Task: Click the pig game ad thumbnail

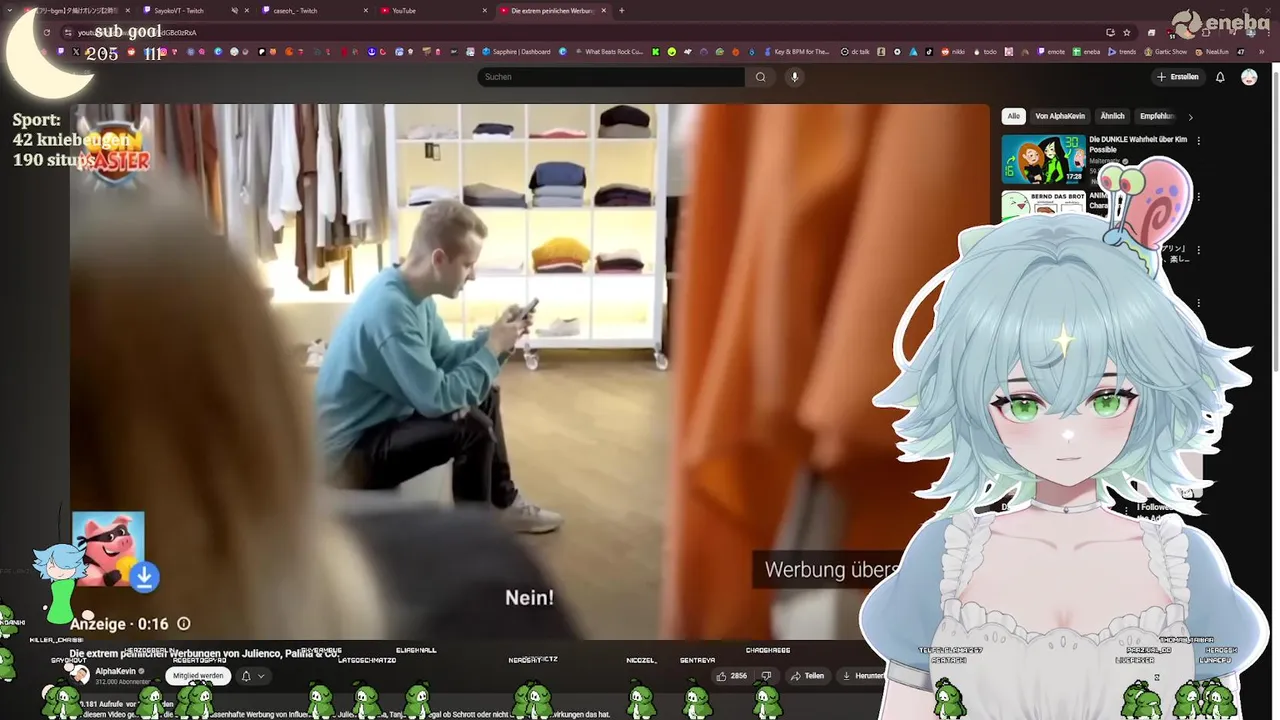Action: coord(108,548)
